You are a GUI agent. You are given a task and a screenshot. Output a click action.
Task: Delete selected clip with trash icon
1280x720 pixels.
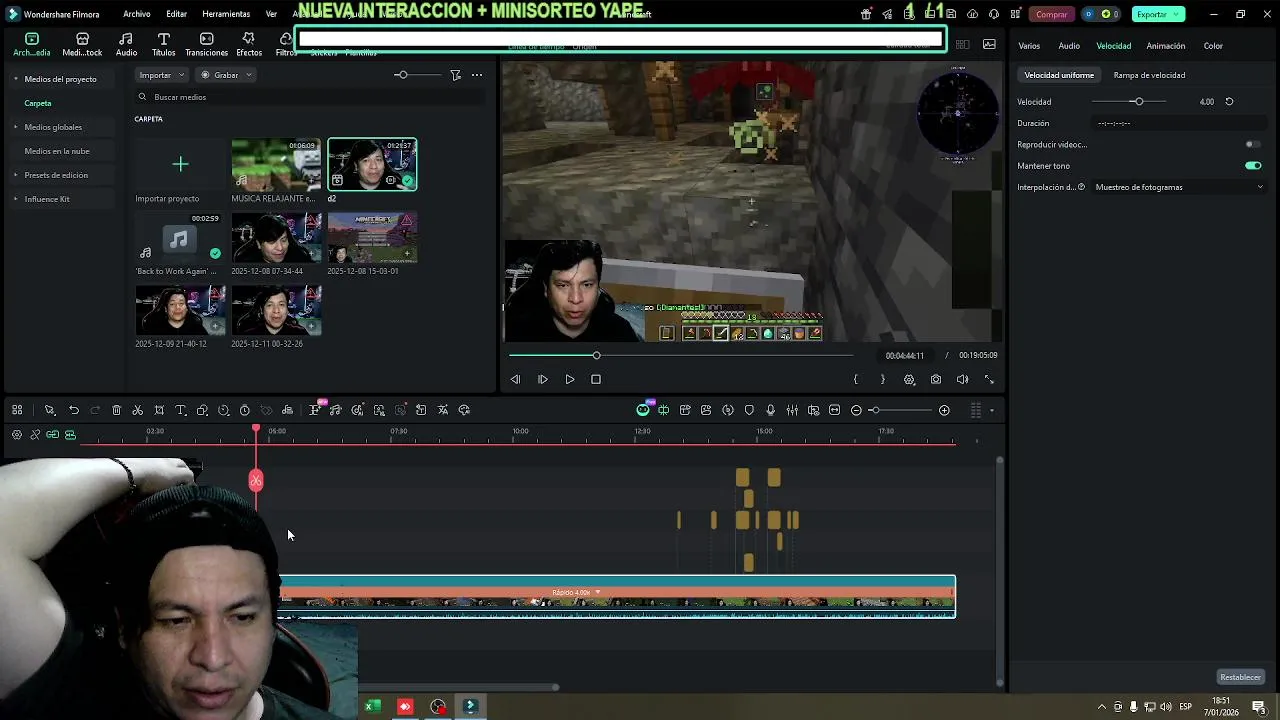(x=116, y=410)
